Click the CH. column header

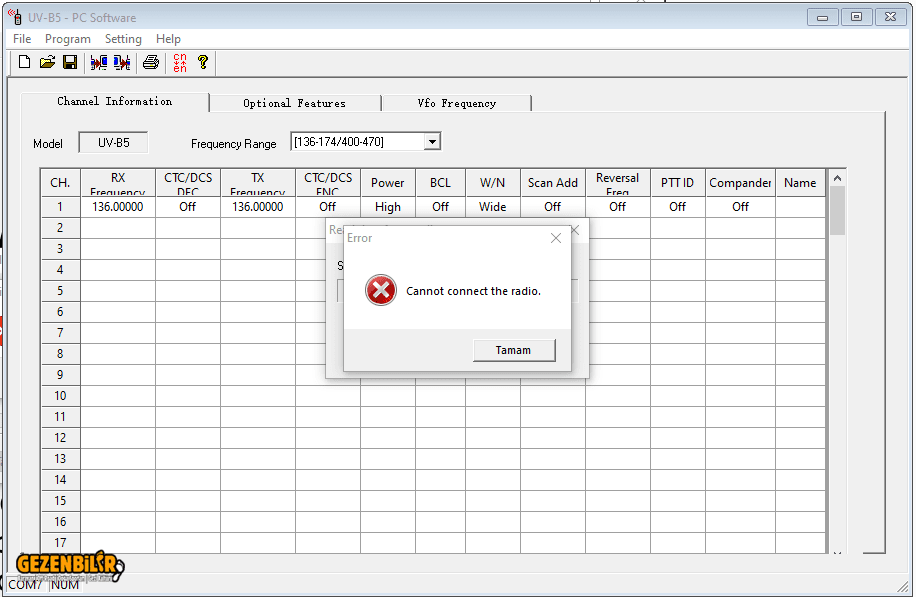(60, 183)
